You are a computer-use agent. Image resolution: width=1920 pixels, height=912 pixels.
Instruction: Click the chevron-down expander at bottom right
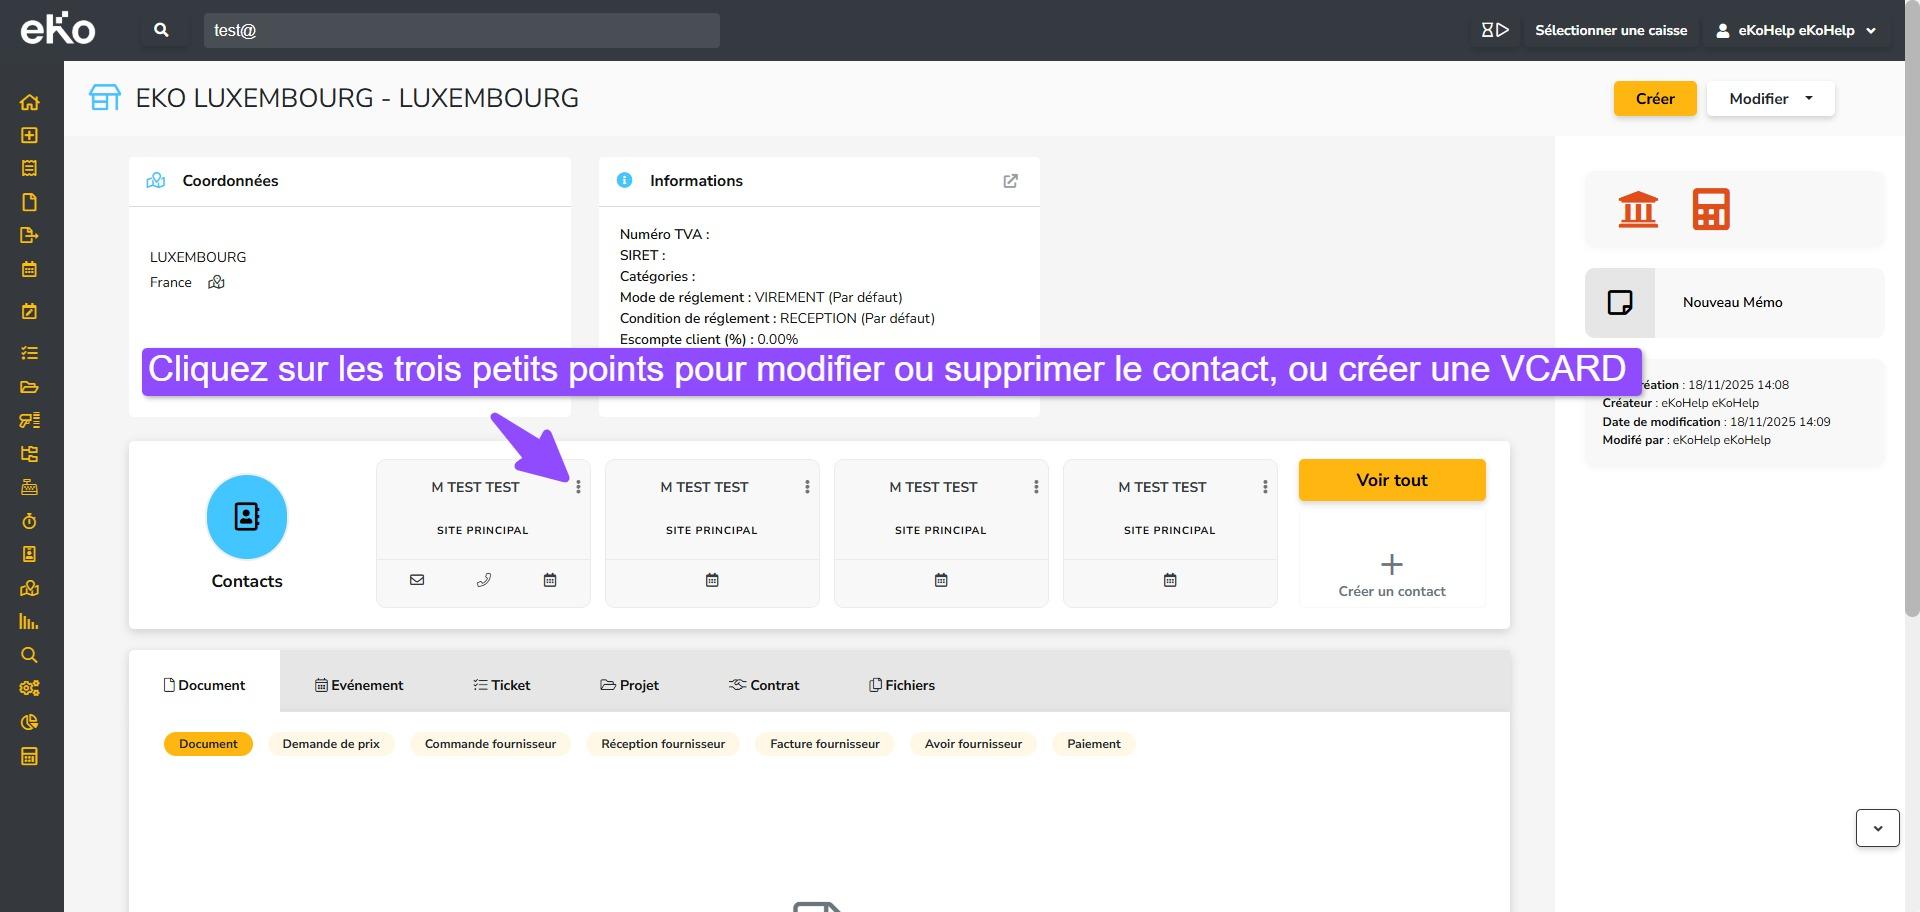coord(1877,828)
